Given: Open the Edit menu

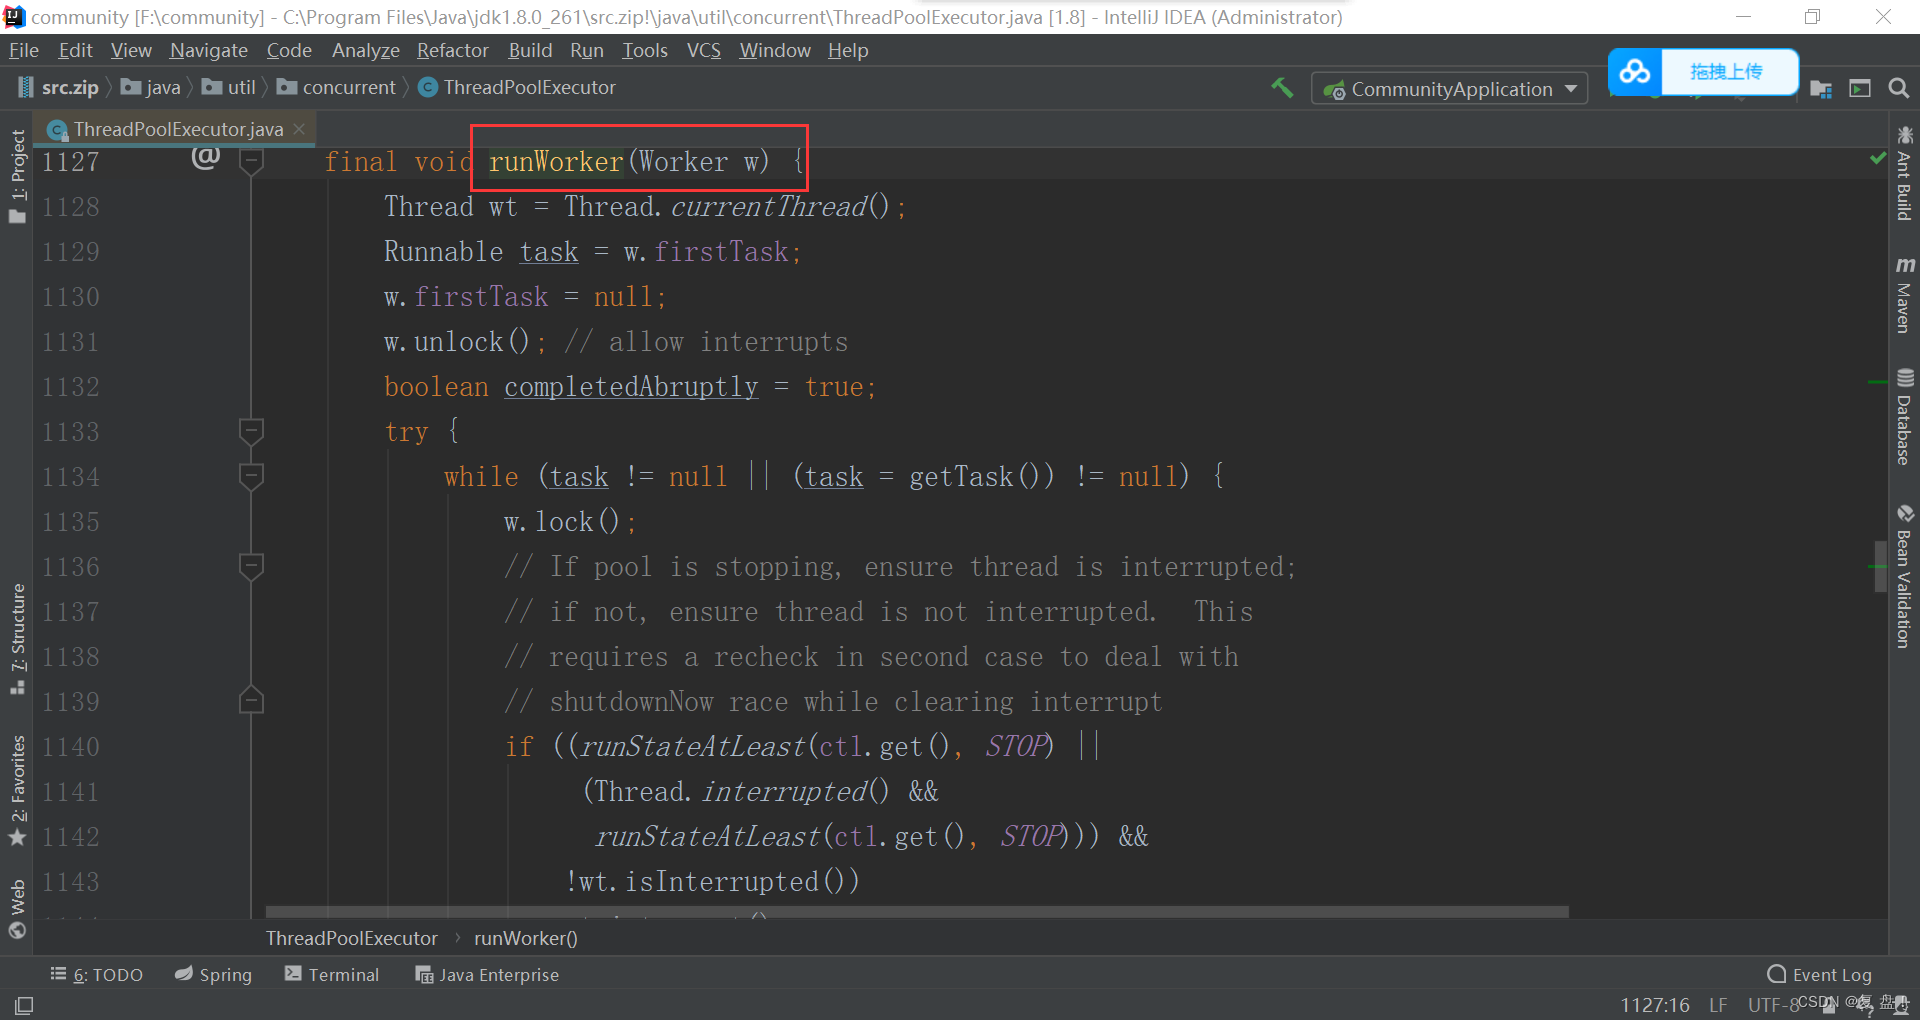Looking at the screenshot, I should click(x=75, y=50).
